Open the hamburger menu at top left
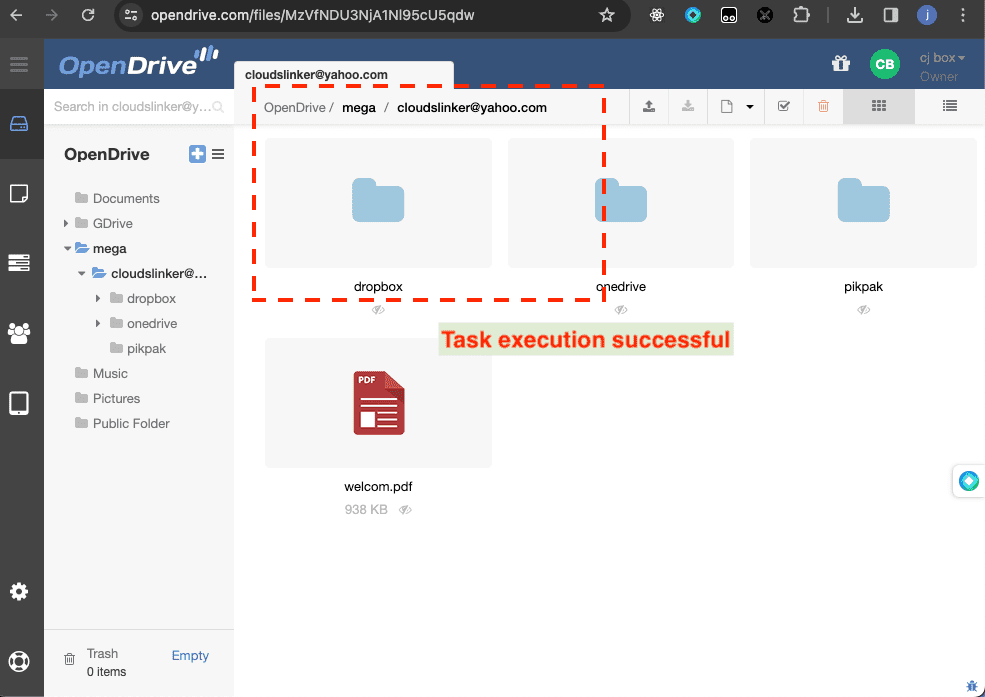Viewport: 985px width, 697px height. click(19, 63)
